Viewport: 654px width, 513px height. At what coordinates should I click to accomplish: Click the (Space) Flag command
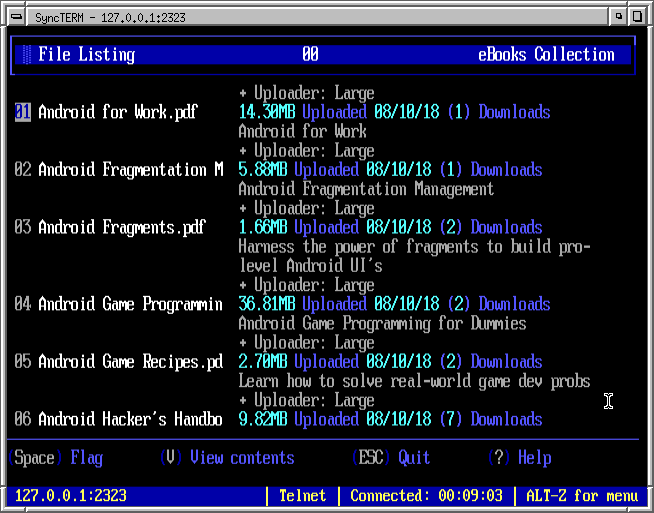coord(55,458)
